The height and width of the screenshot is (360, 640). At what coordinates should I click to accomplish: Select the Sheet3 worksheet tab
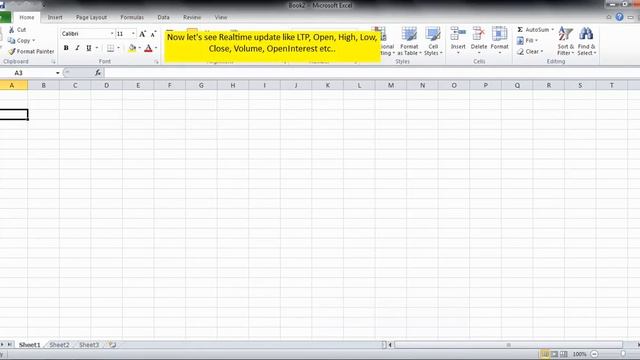pos(89,345)
